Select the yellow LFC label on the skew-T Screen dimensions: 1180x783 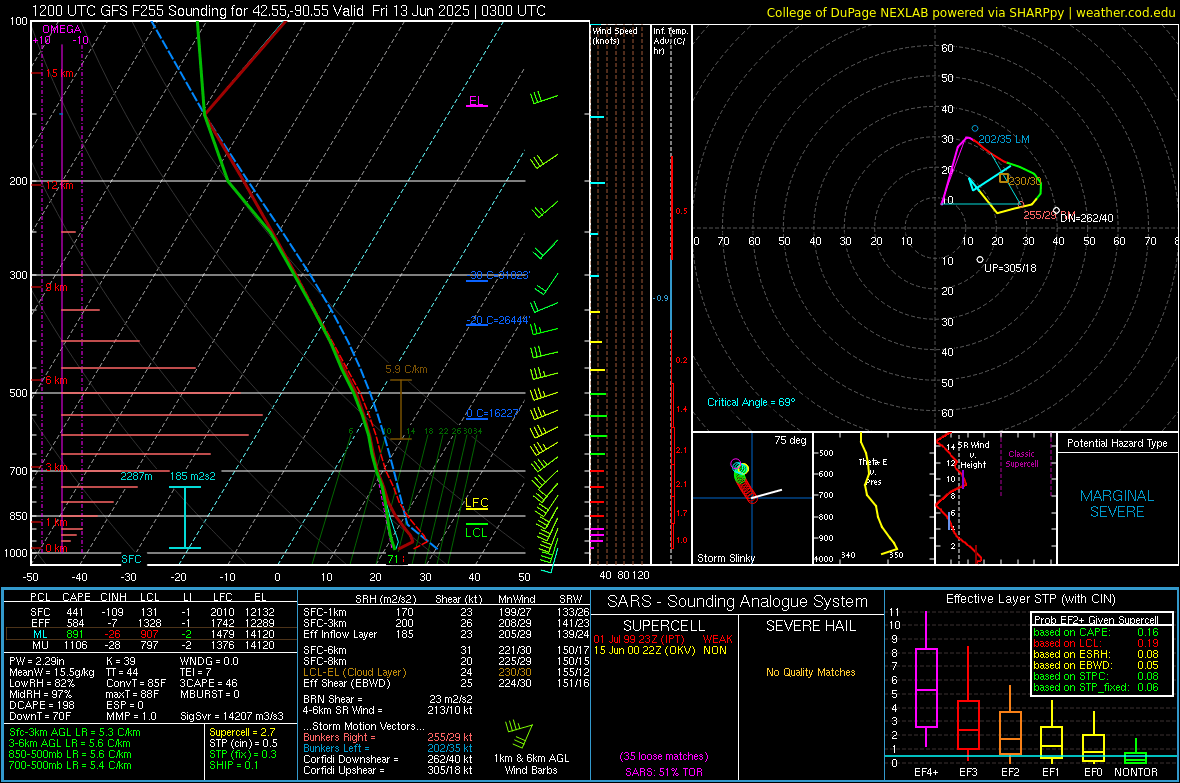pyautogui.click(x=476, y=502)
